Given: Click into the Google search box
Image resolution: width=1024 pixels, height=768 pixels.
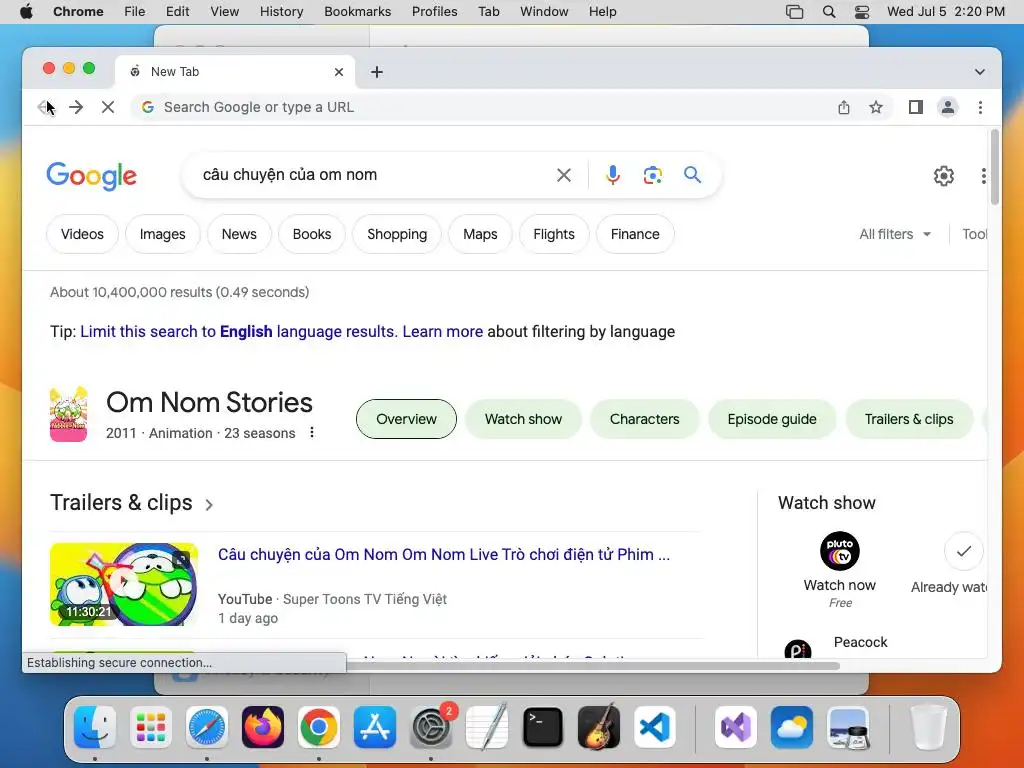Looking at the screenshot, I should tap(372, 175).
